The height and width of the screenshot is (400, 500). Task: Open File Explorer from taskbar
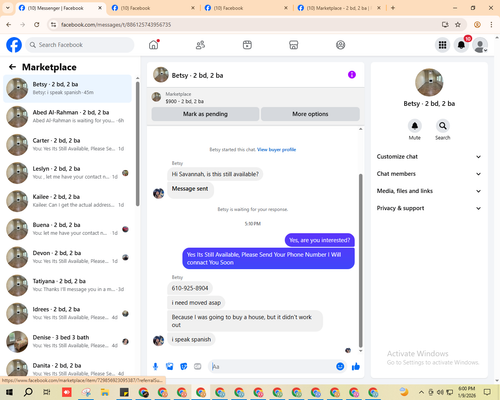click(105, 392)
